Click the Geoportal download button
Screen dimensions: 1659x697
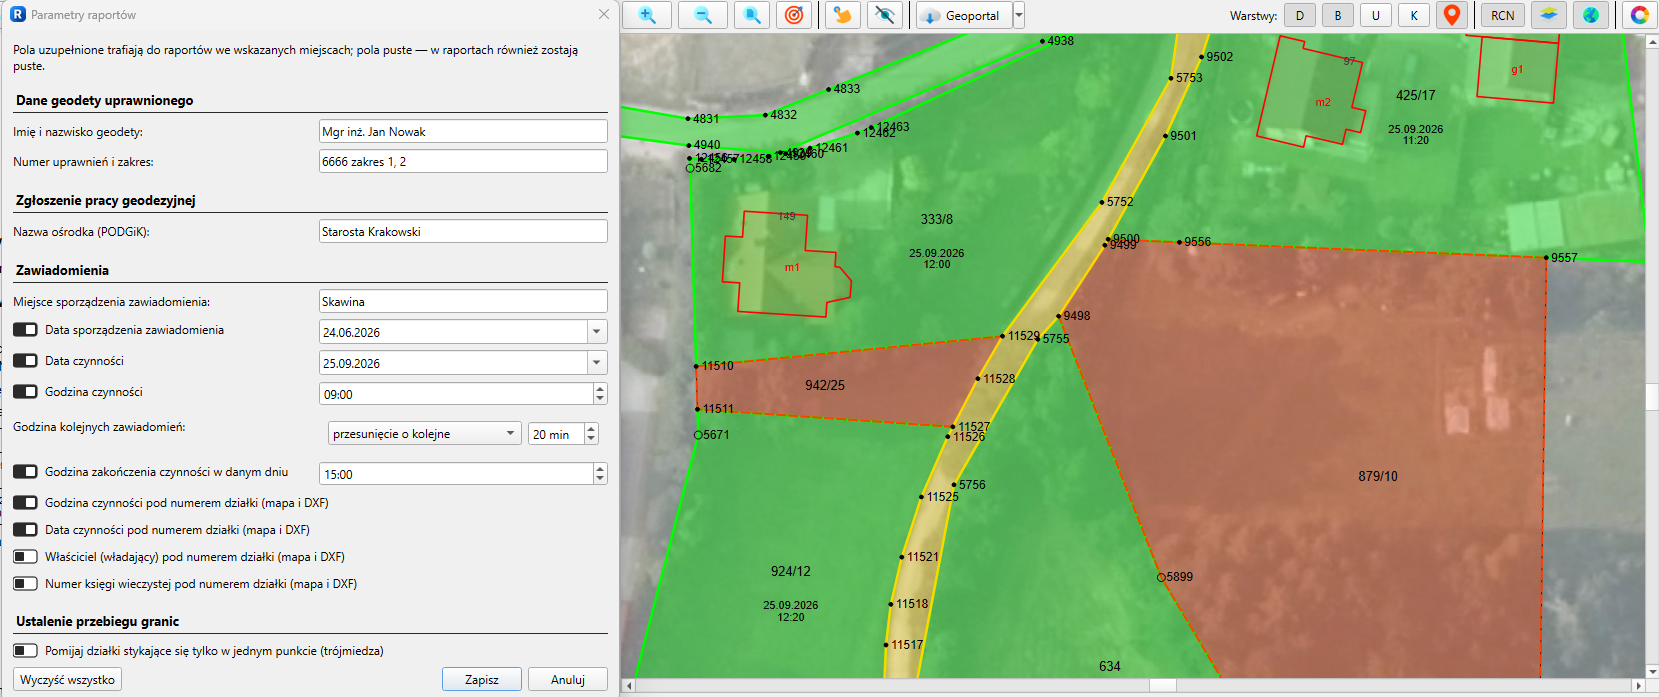click(x=964, y=15)
